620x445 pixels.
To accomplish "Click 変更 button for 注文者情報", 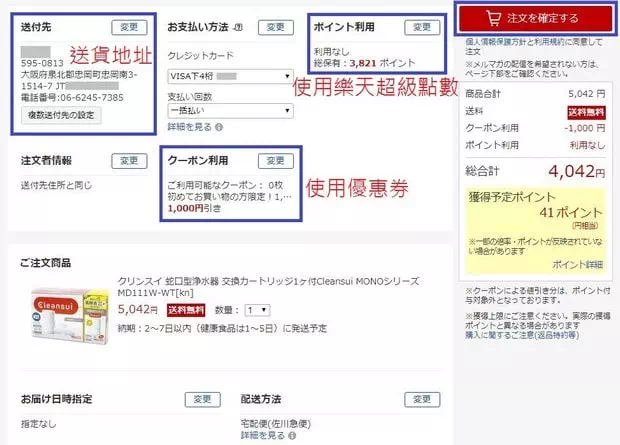I will coord(129,161).
